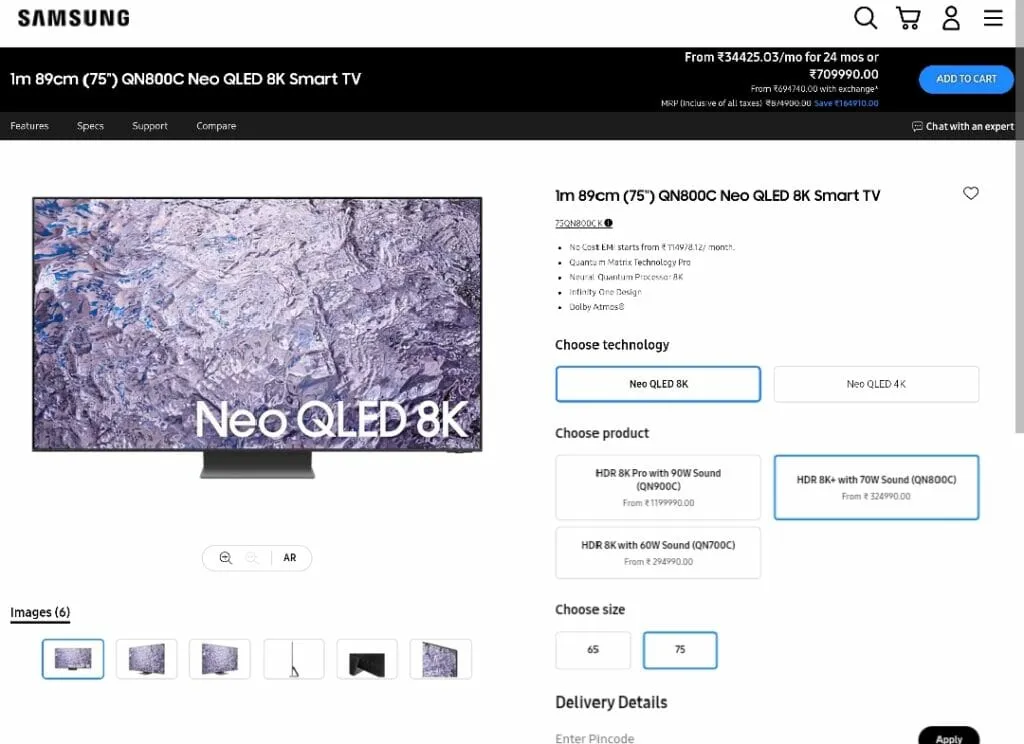
Task: Open the search icon in header
Action: [x=865, y=18]
